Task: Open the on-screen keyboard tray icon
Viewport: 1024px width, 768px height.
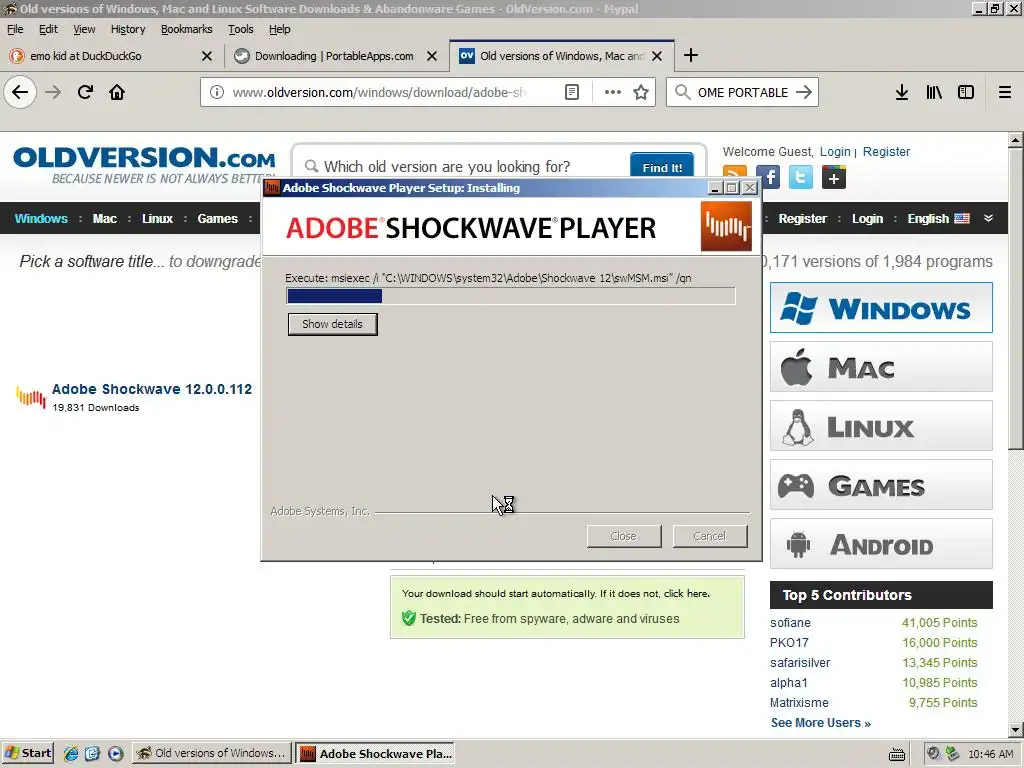Action: [897, 754]
